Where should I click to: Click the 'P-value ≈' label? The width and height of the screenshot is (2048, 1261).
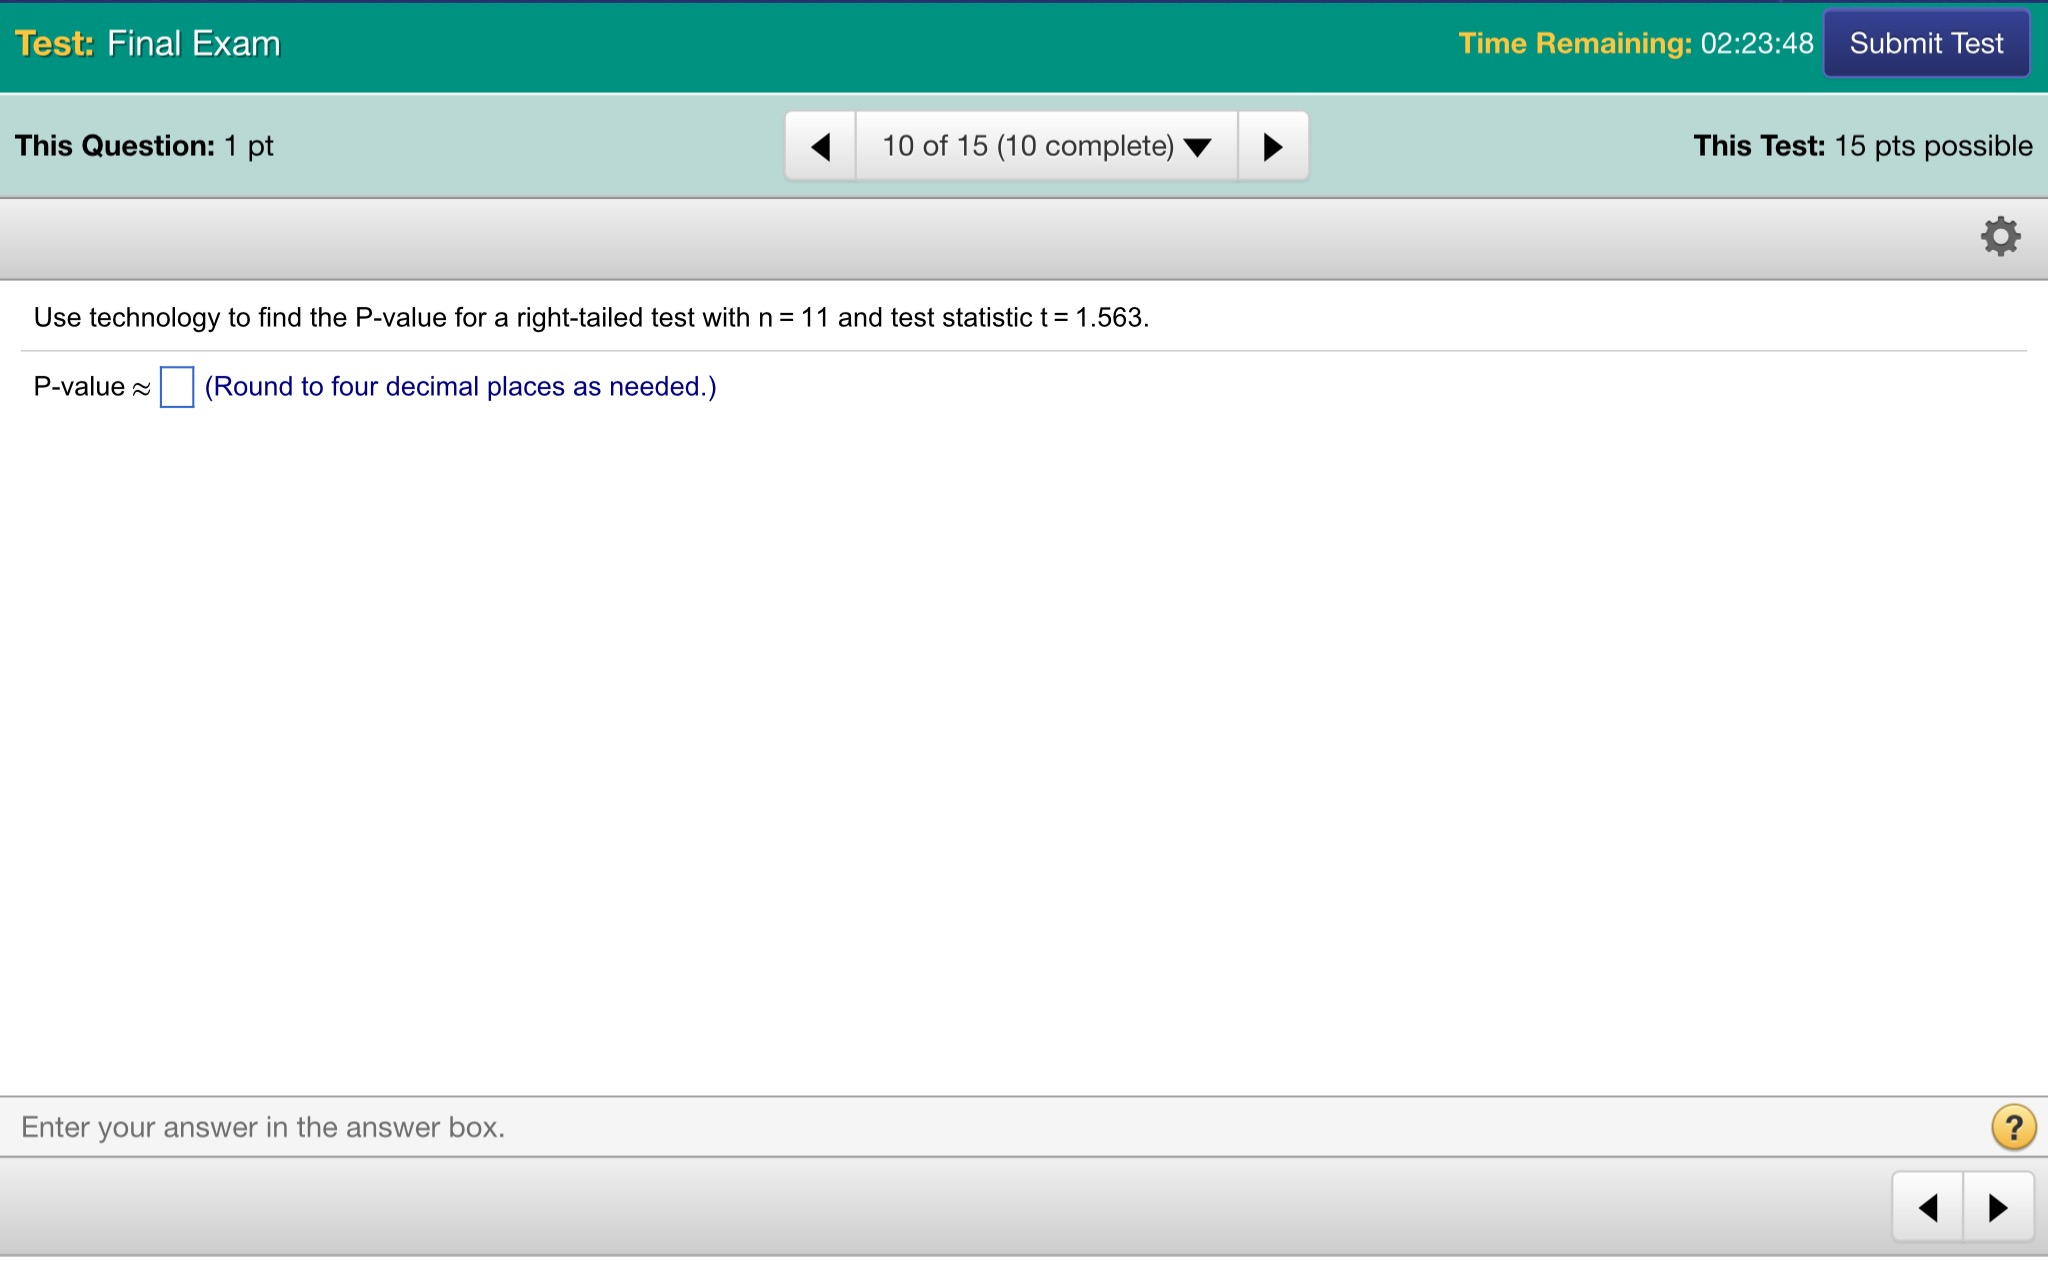[91, 387]
